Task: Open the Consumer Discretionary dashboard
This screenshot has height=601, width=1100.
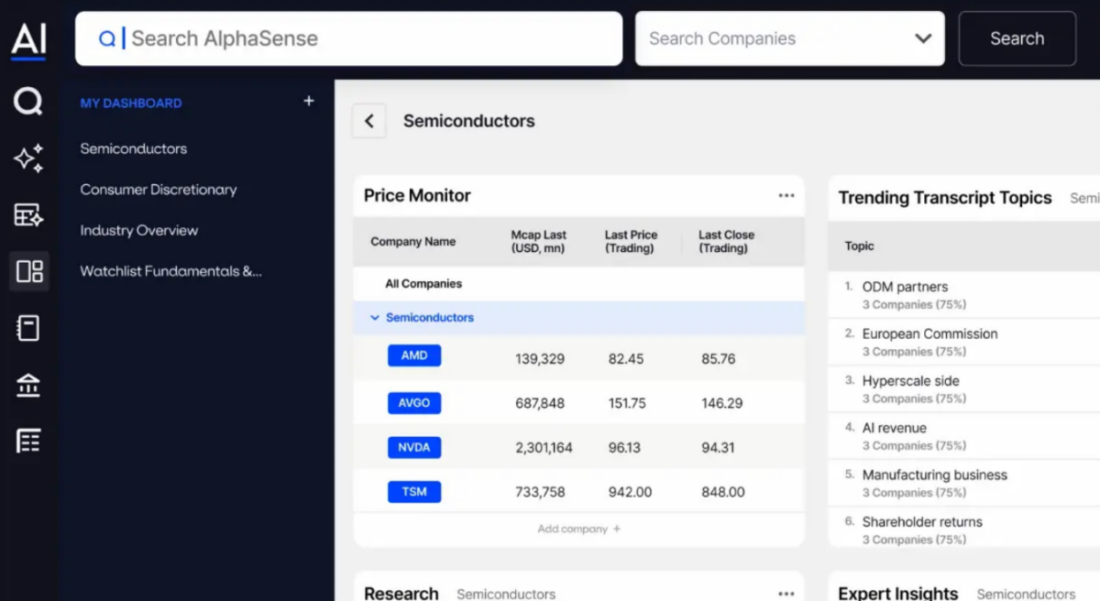Action: 158,189
